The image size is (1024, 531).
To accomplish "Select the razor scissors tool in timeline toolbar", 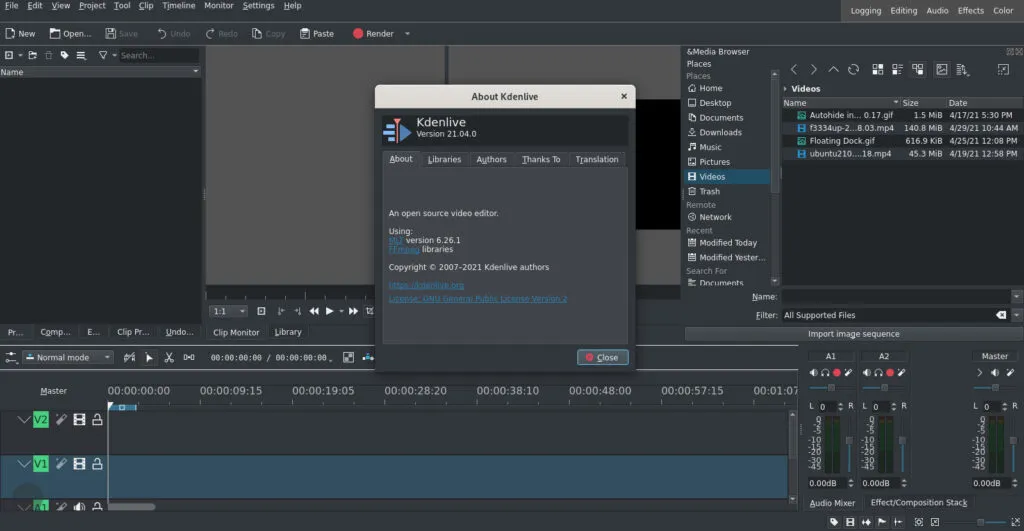I will [x=168, y=357].
